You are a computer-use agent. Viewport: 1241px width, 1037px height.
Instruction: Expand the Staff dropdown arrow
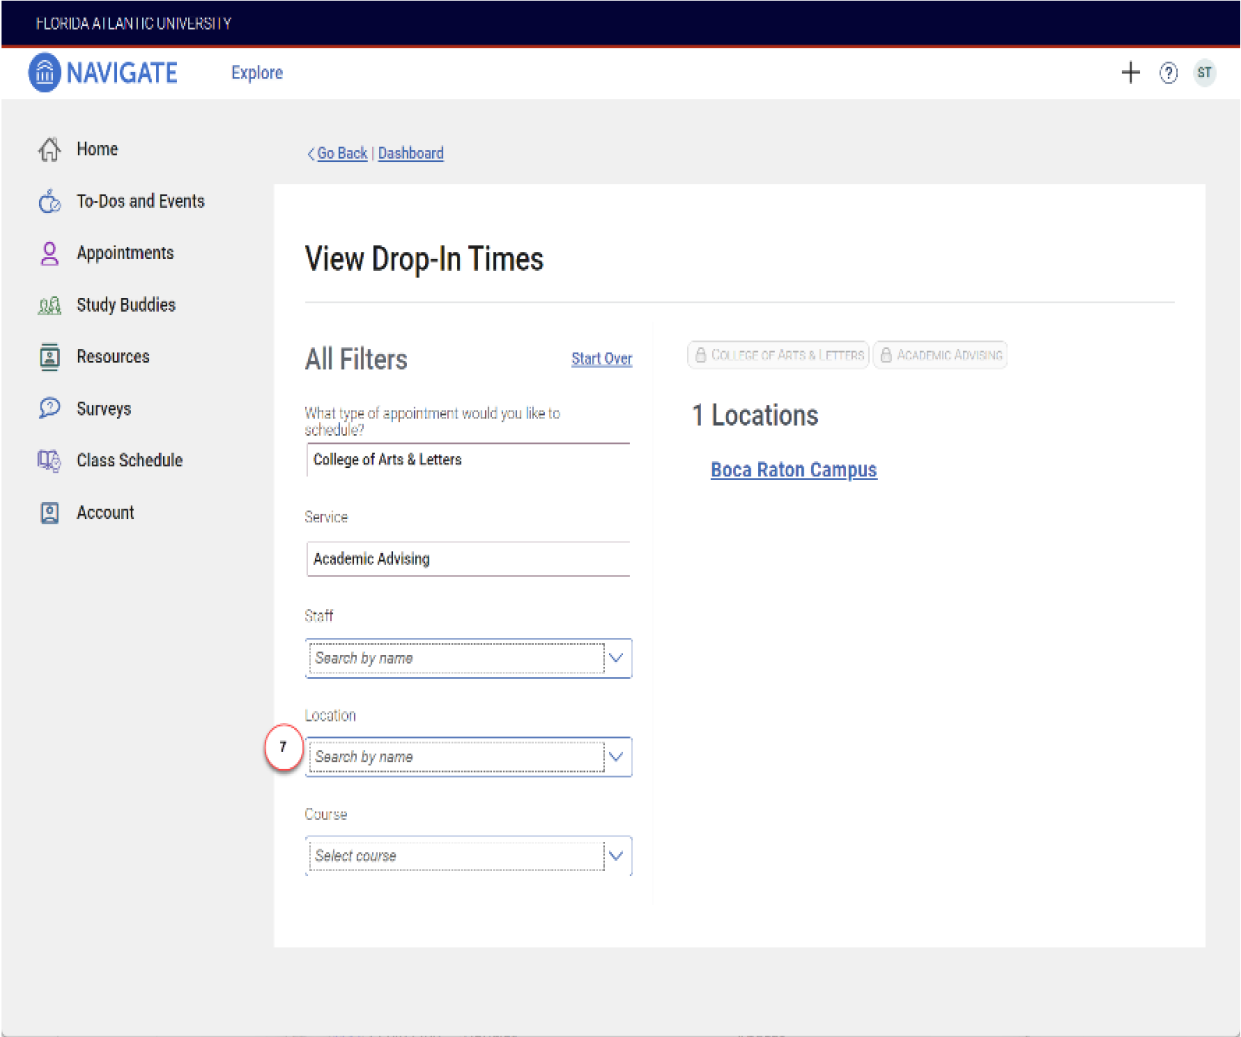pos(616,658)
